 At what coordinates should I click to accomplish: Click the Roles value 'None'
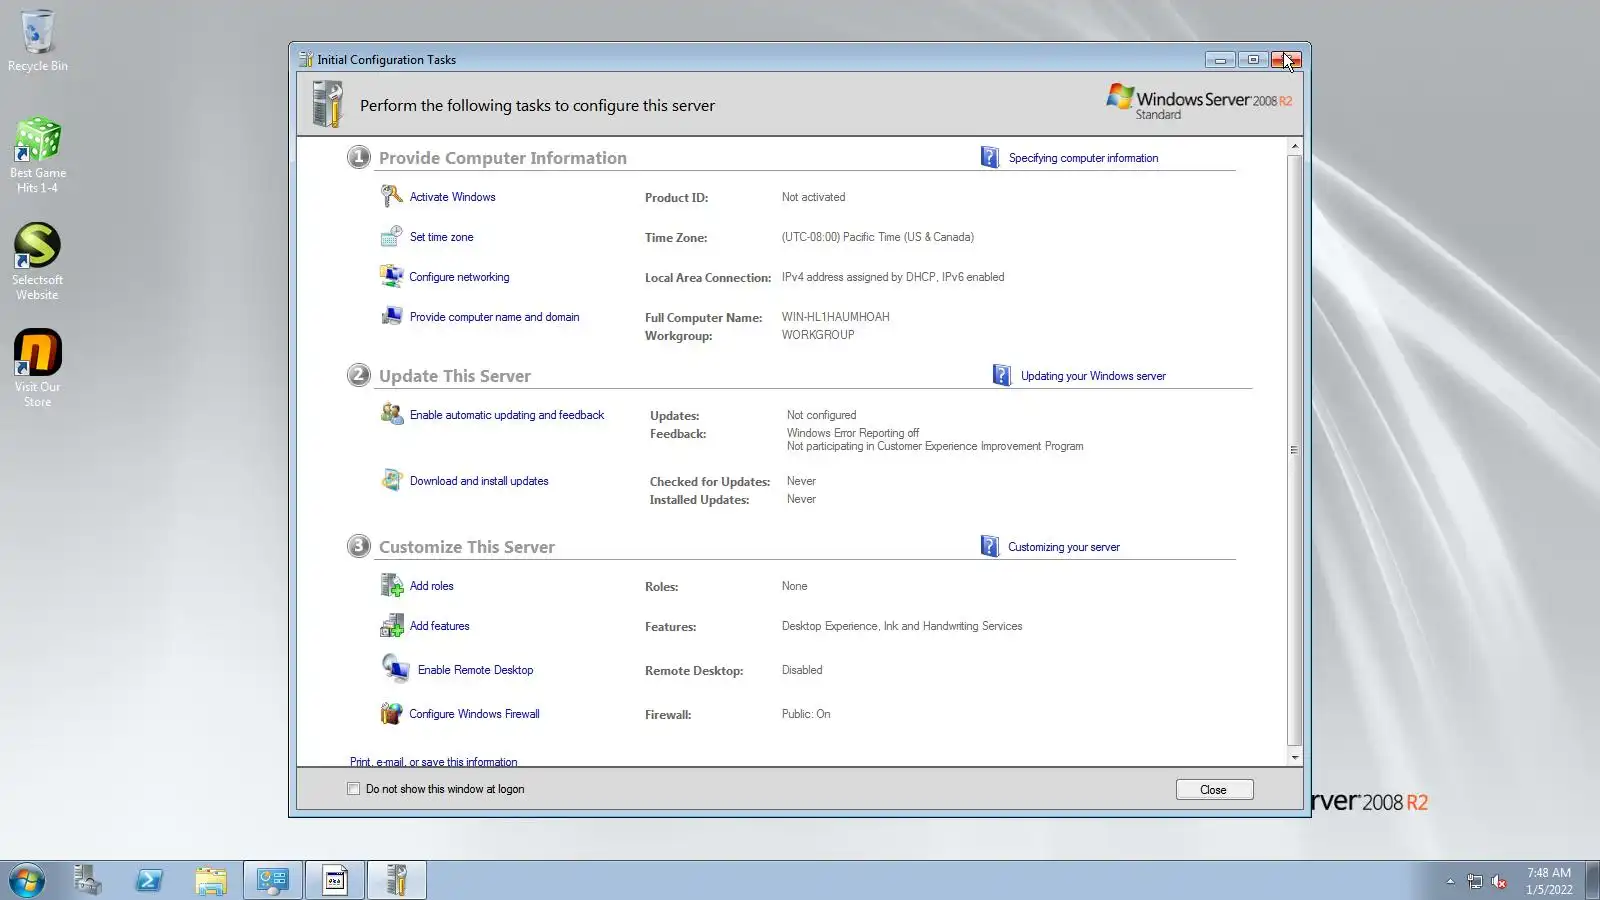794,586
